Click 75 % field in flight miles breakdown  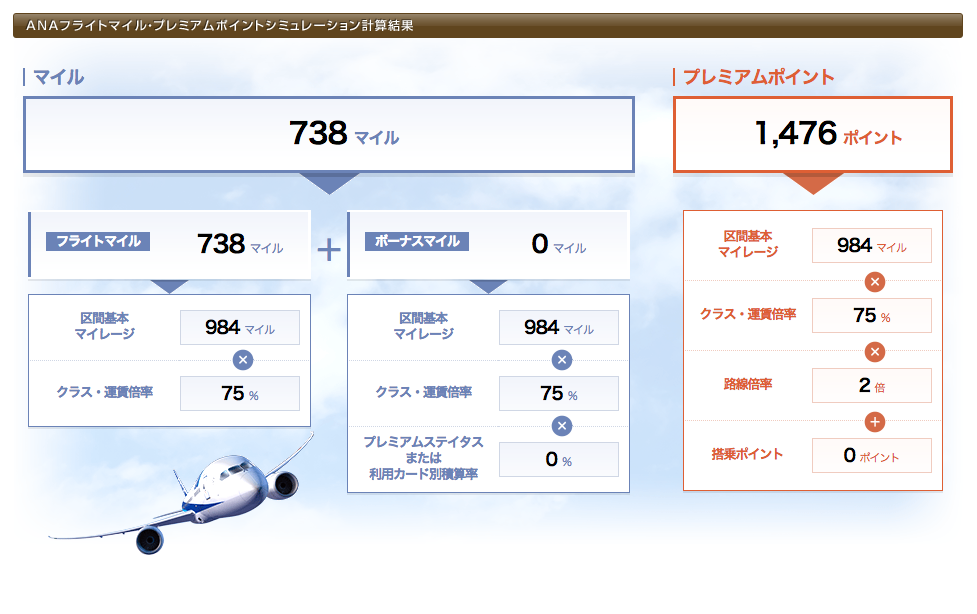pyautogui.click(x=240, y=393)
